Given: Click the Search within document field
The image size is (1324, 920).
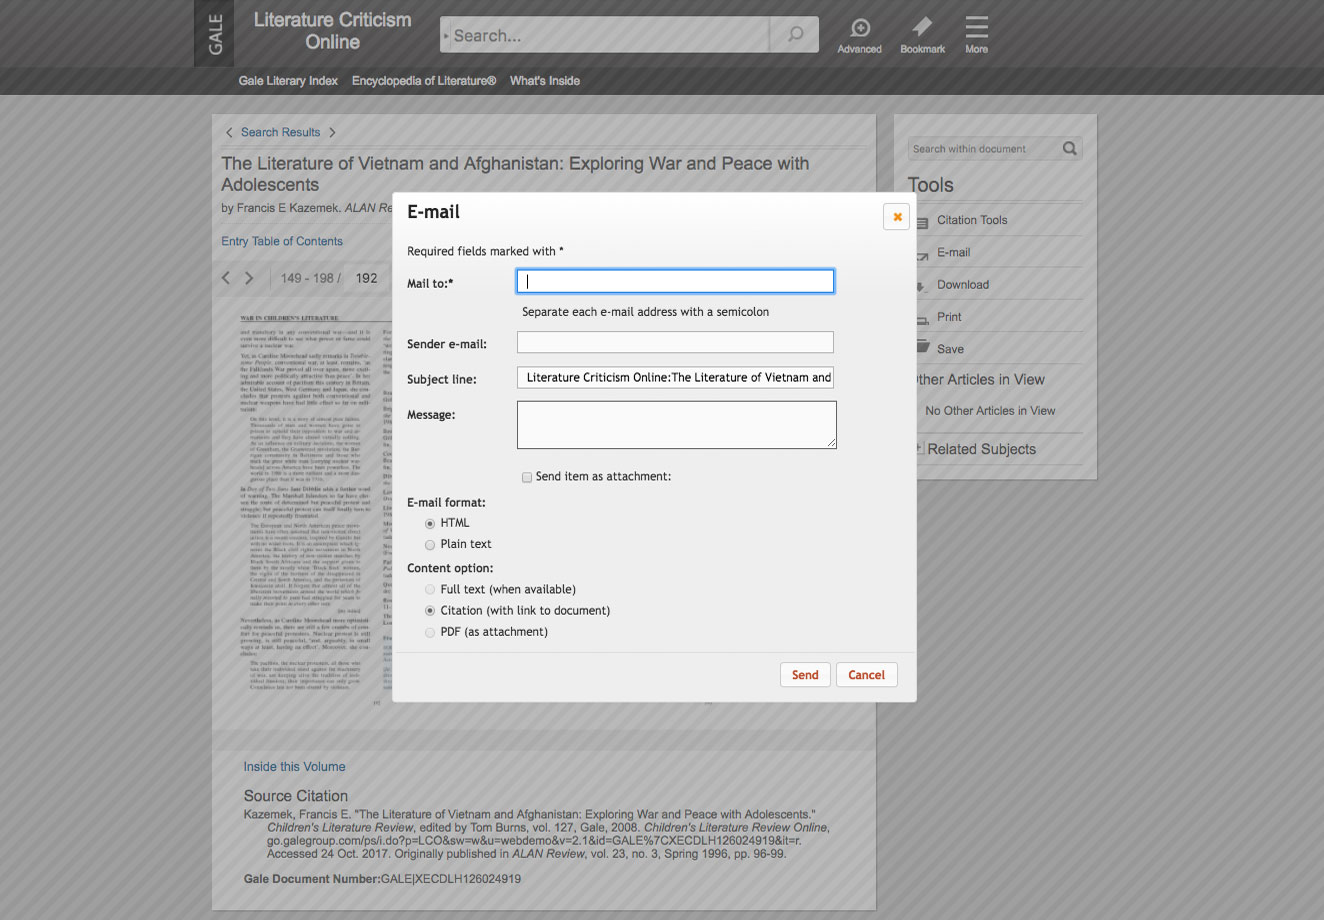Looking at the screenshot, I should 984,149.
